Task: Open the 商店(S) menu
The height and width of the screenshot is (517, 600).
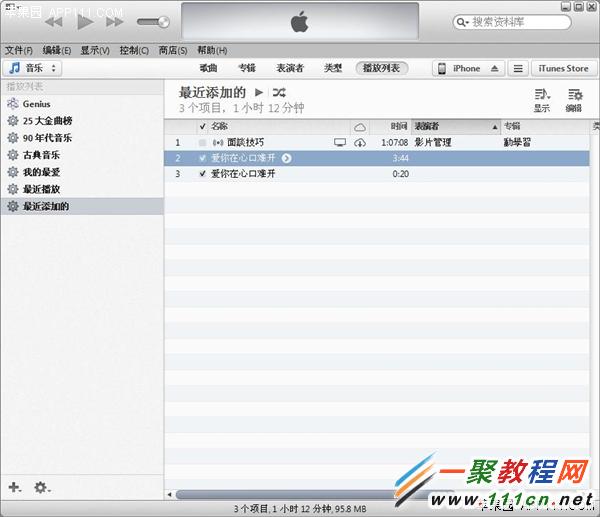Action: pyautogui.click(x=173, y=50)
